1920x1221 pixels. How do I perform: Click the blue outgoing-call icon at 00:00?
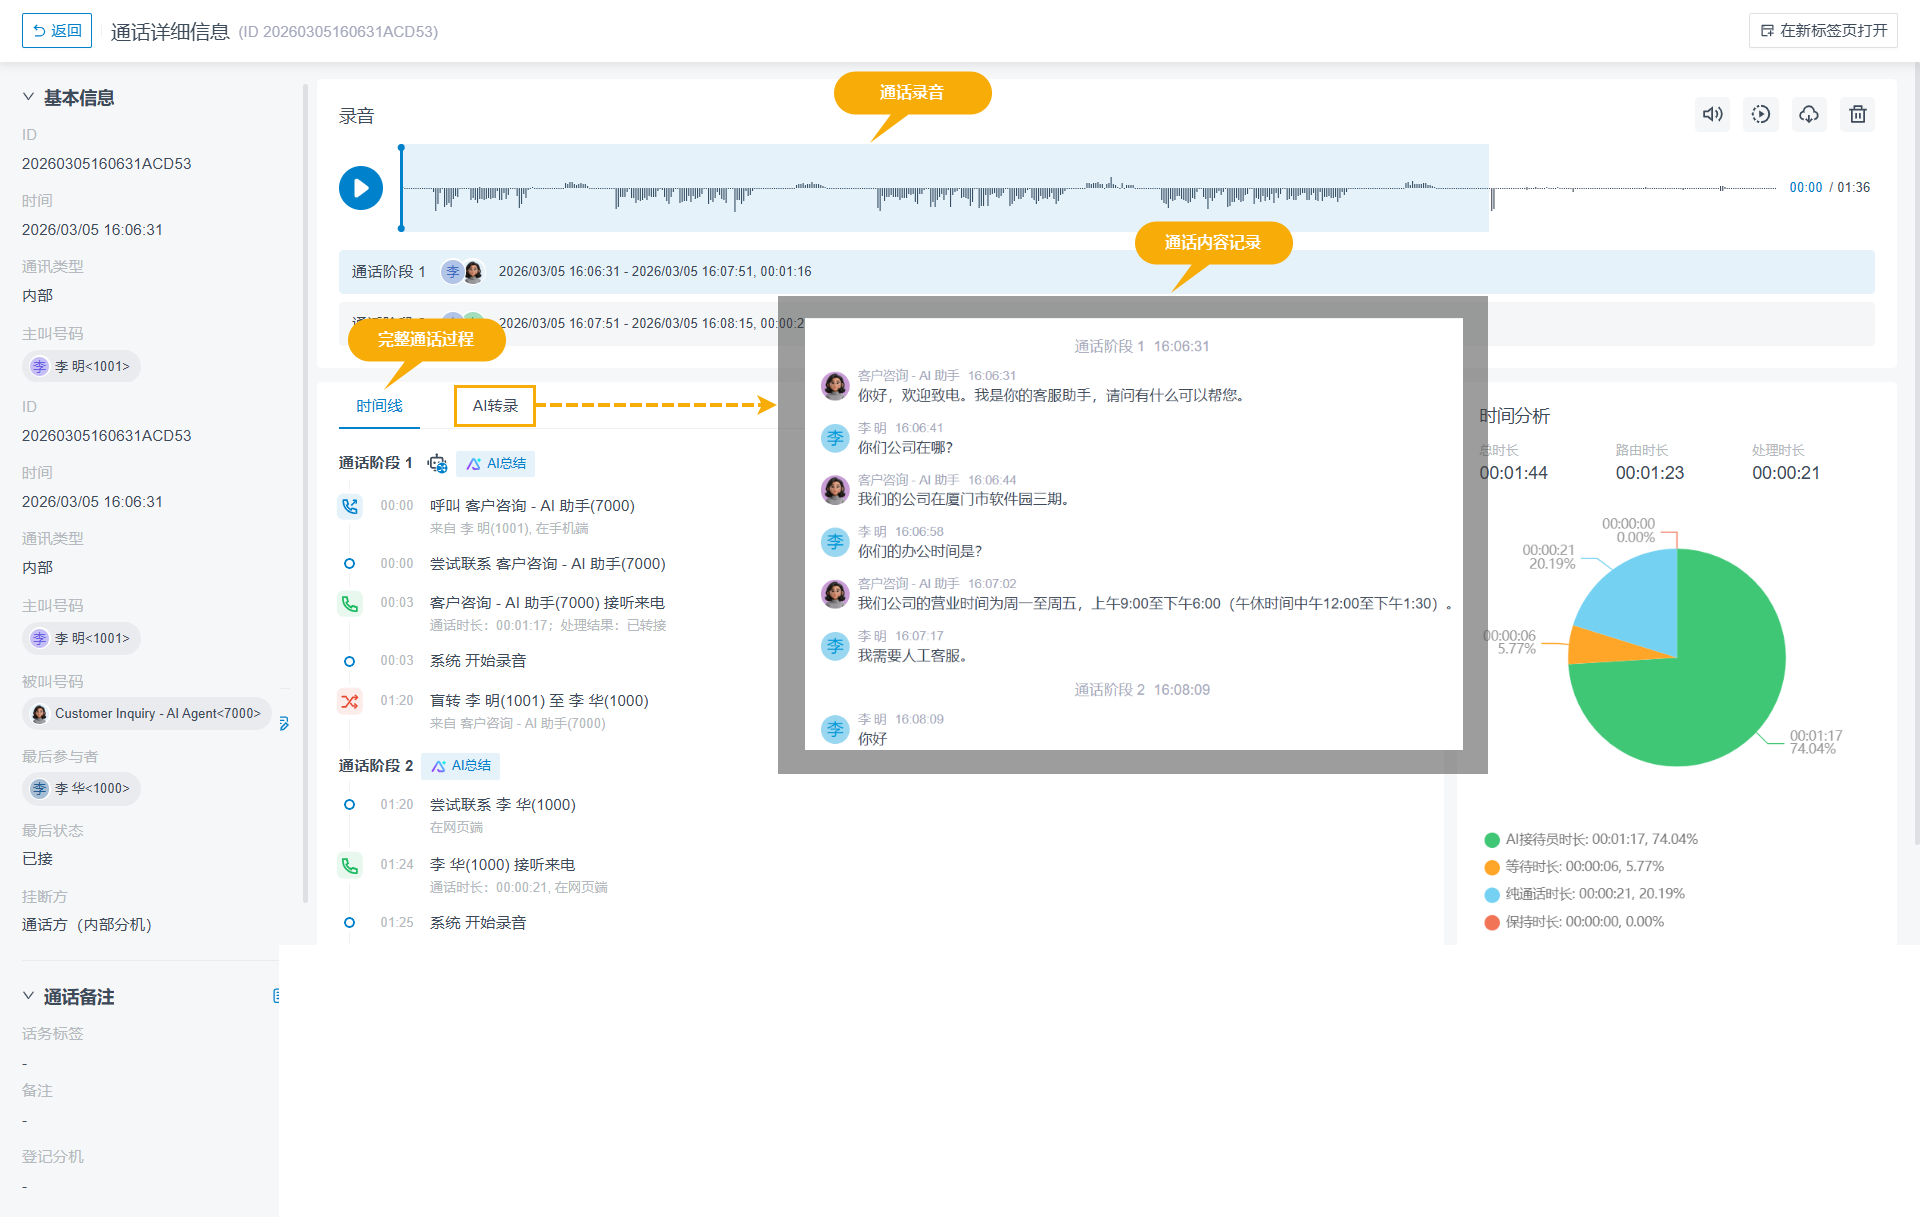[349, 507]
